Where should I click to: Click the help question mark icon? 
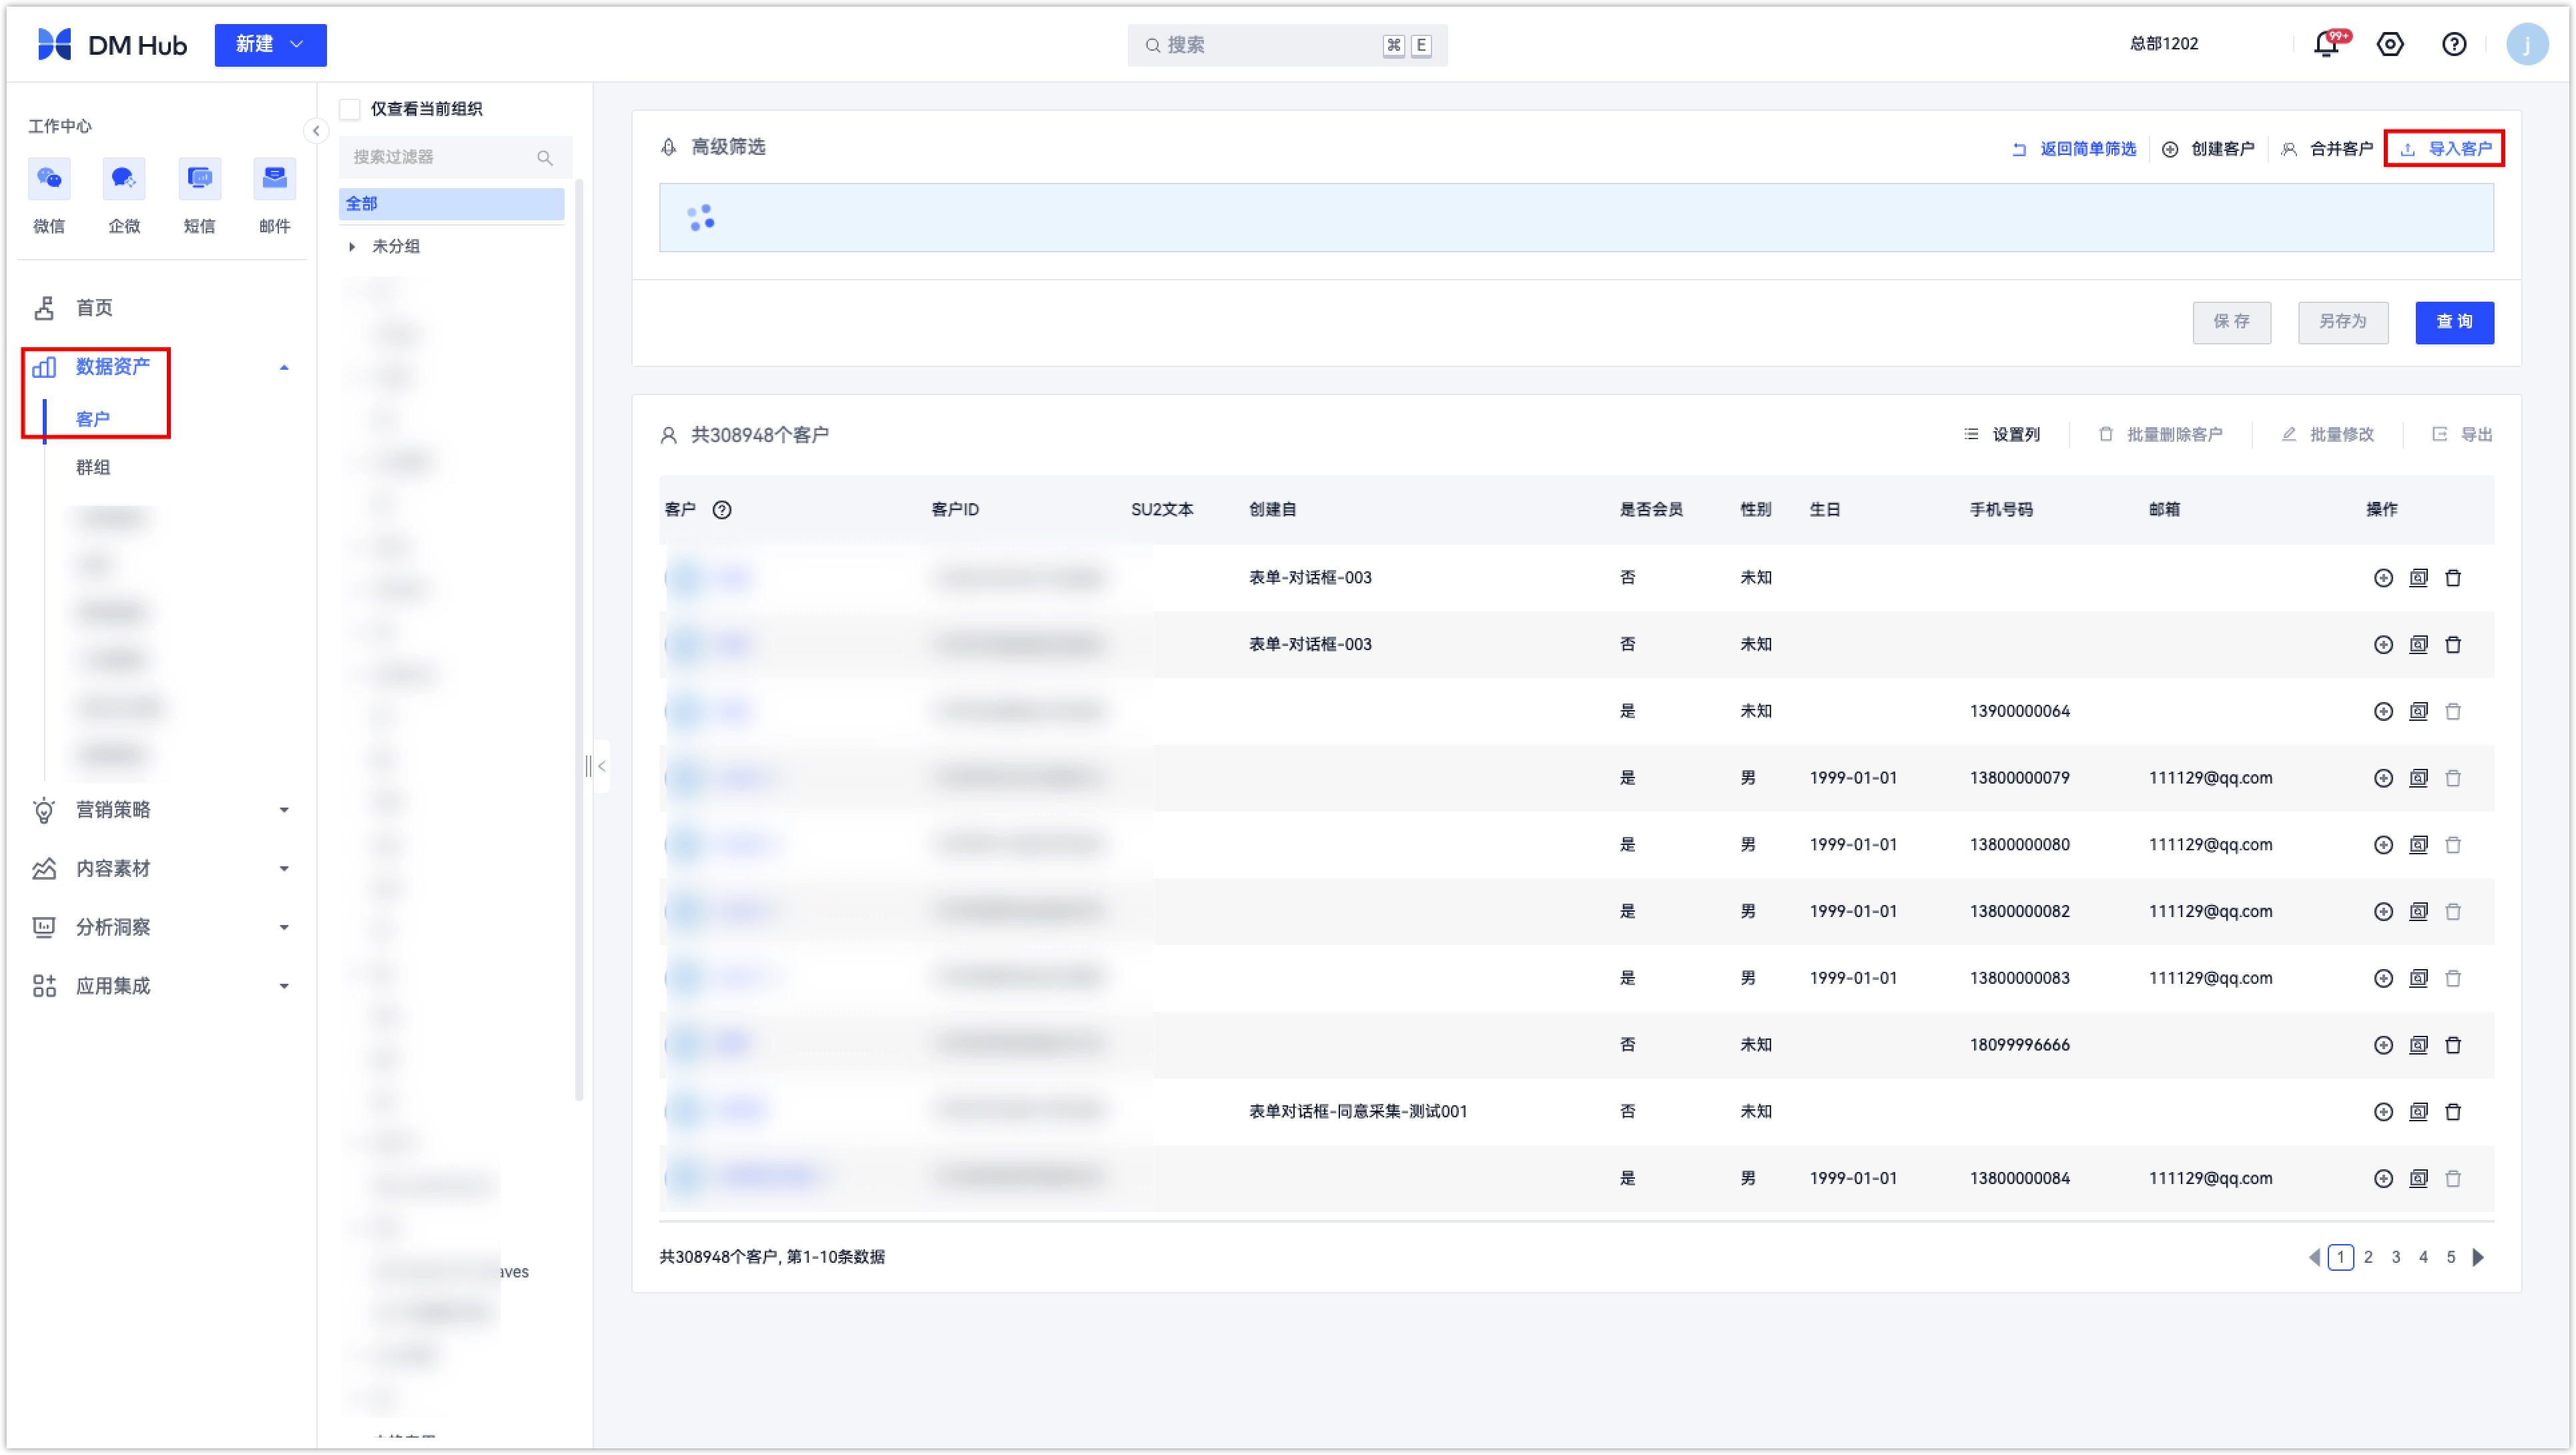tap(2454, 44)
